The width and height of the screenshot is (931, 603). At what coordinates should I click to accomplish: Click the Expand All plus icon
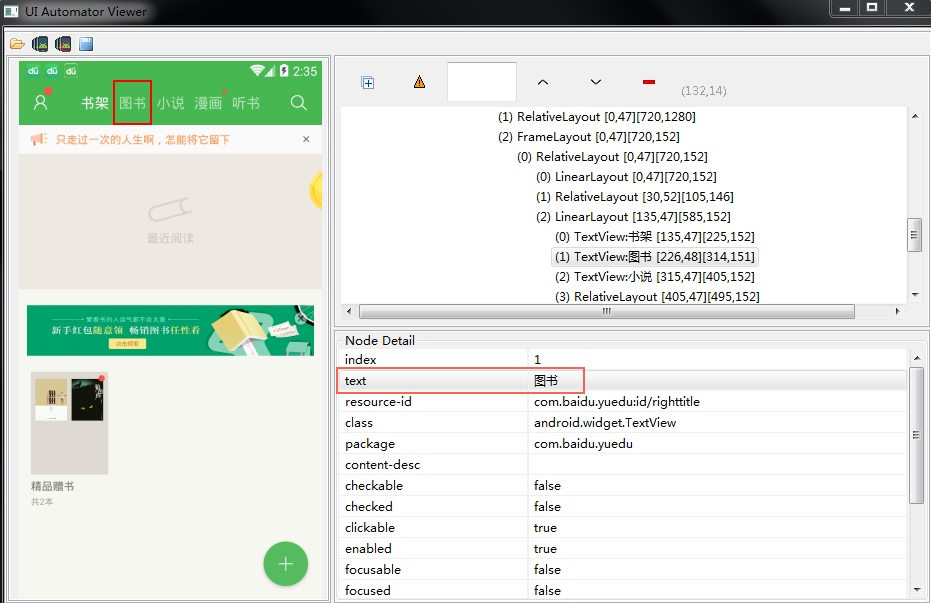click(x=368, y=82)
